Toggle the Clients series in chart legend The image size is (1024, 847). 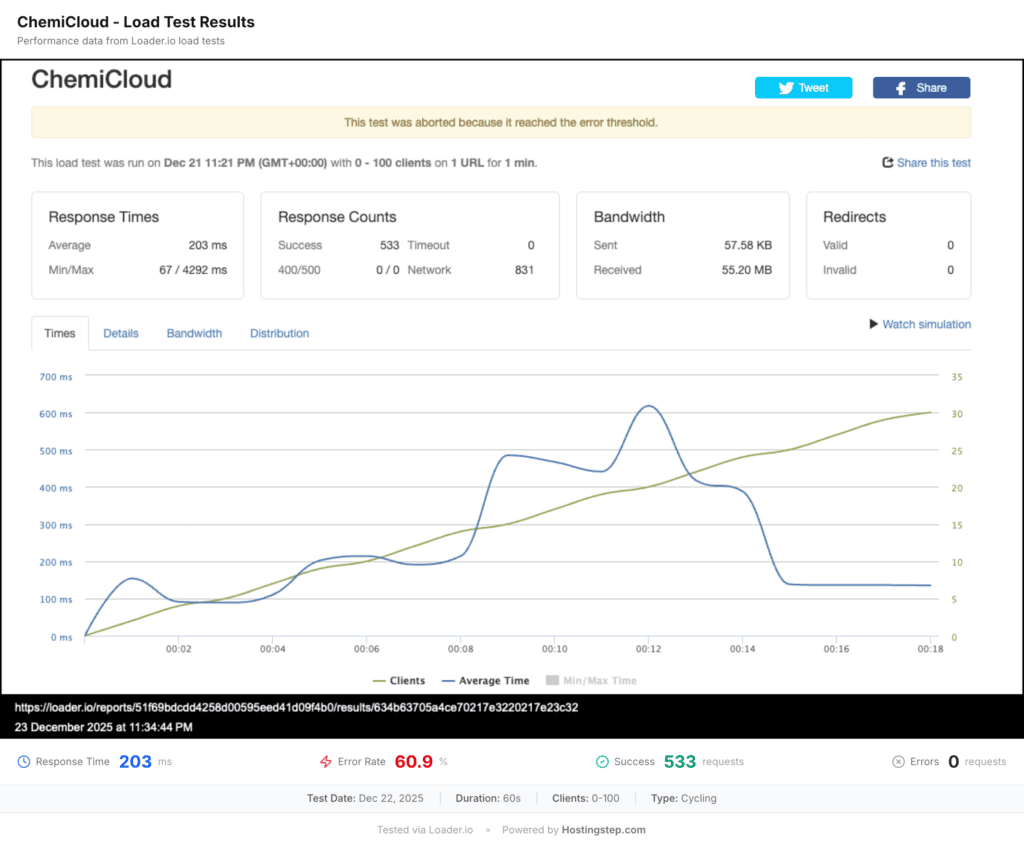coord(398,681)
